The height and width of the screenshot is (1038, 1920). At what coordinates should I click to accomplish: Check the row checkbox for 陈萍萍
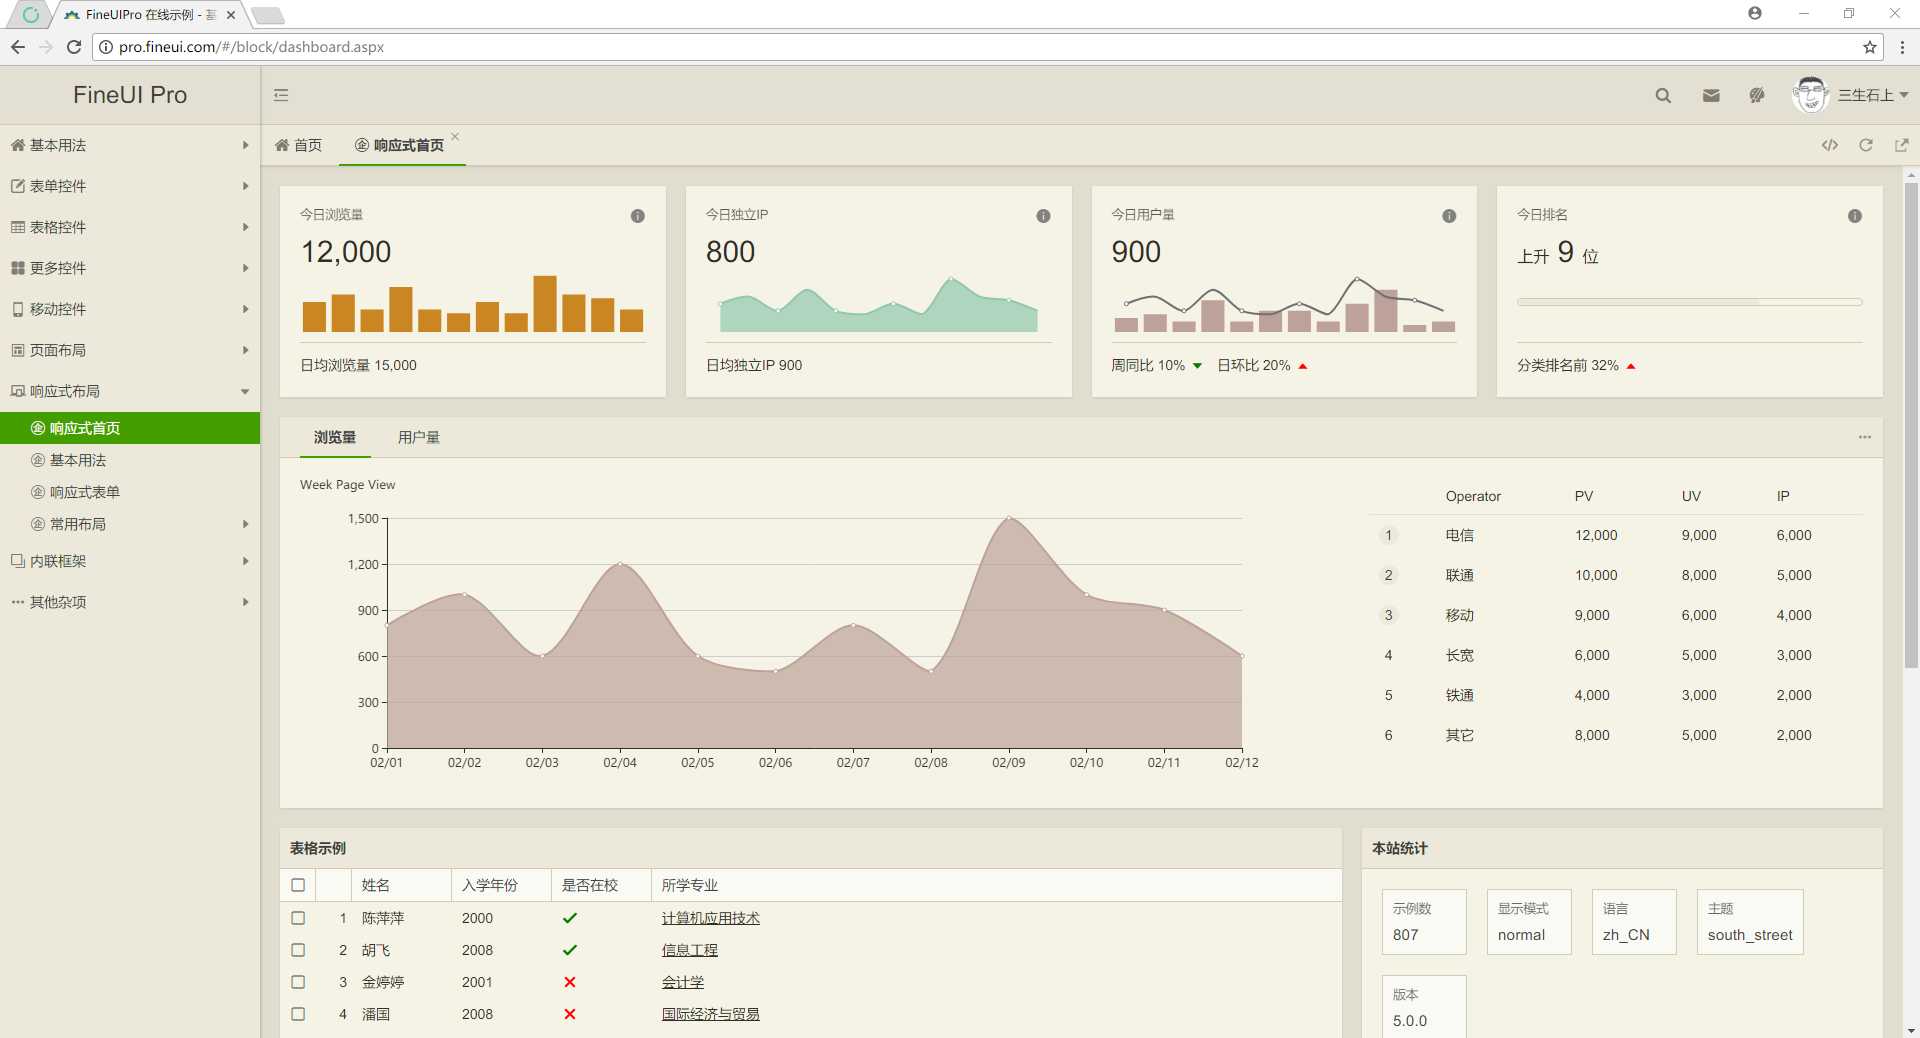(x=298, y=918)
